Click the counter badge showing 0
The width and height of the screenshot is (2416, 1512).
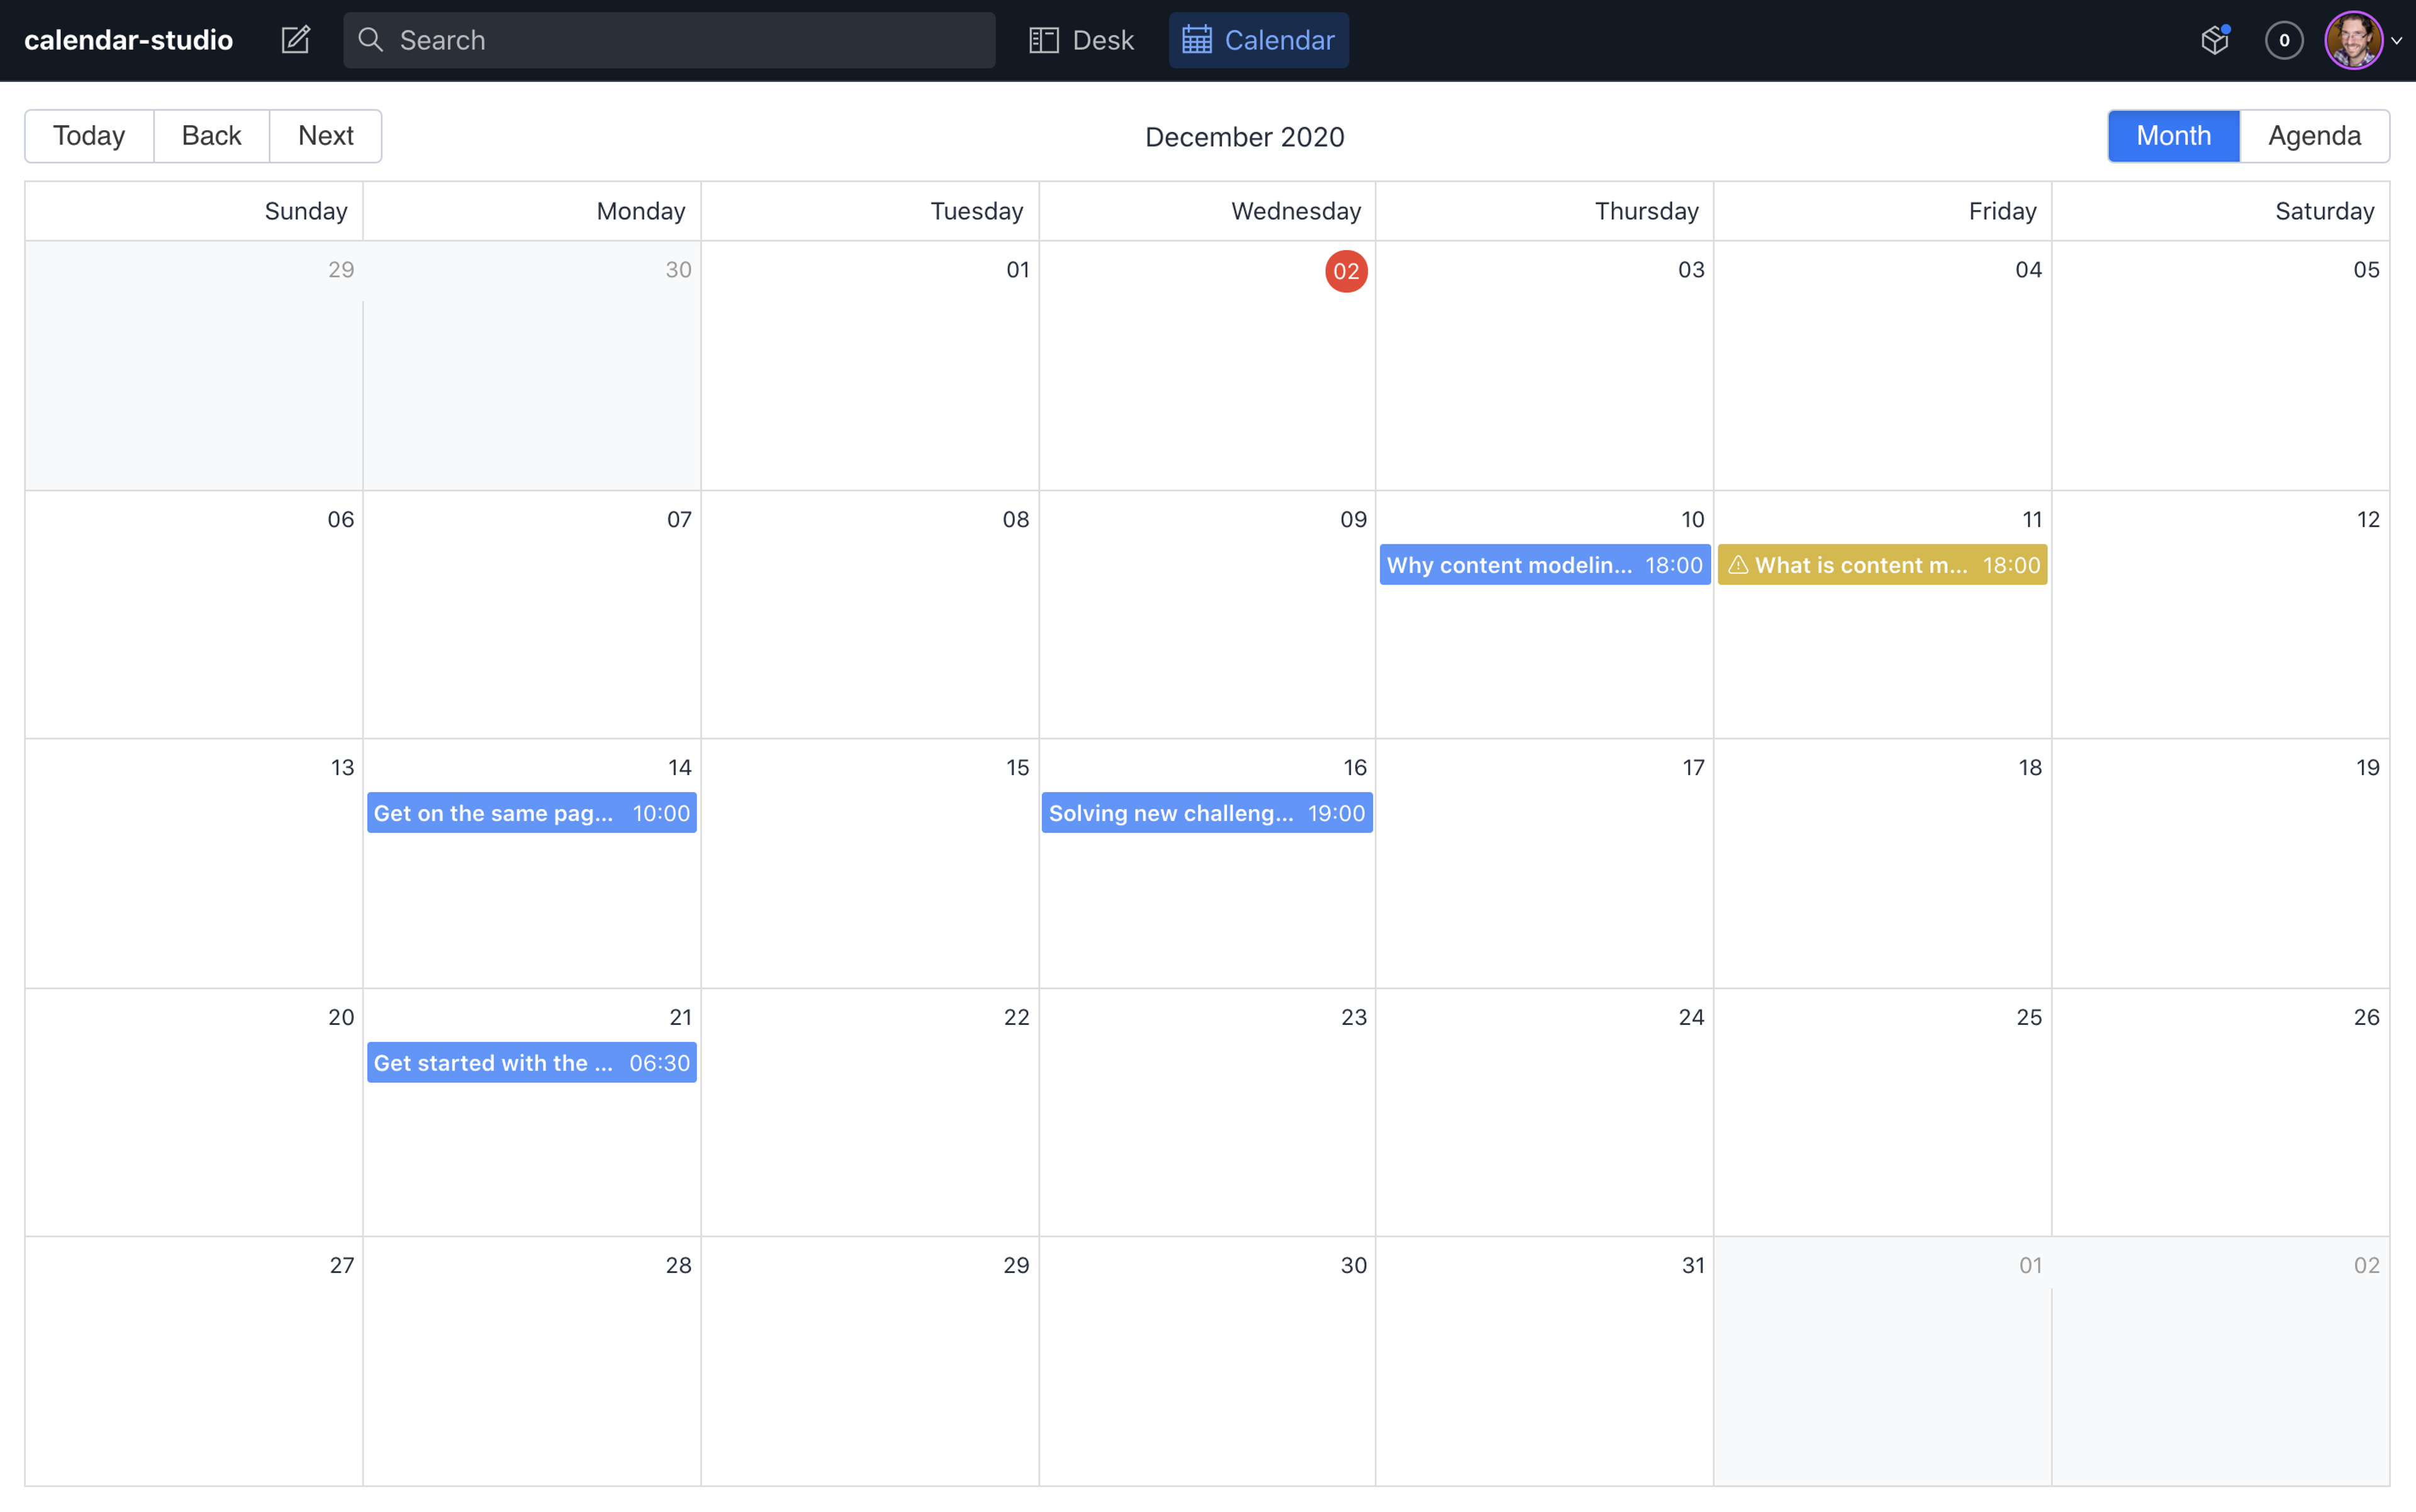tap(2284, 38)
